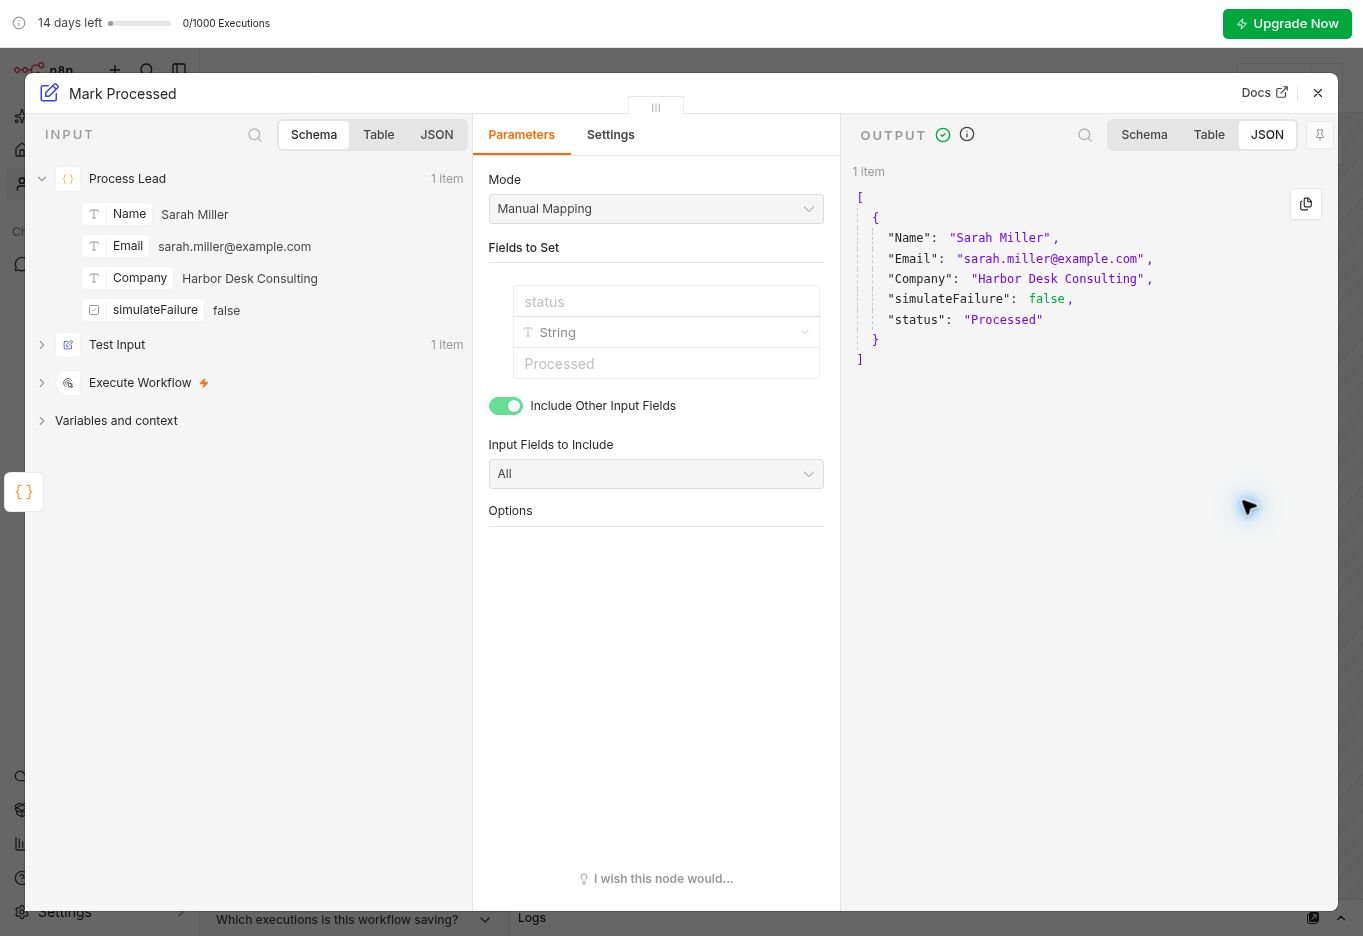Screen dimensions: 1363x936
Task: Open Input Fields to Include dropdown
Action: [x=656, y=474]
